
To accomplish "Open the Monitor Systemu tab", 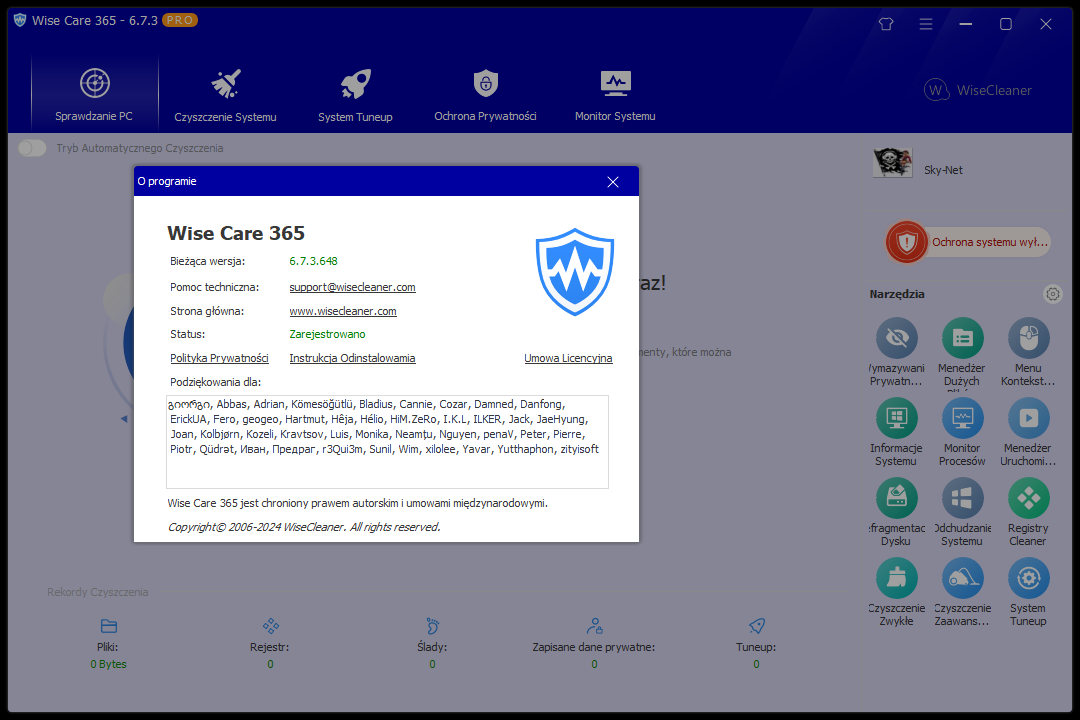I will click(x=615, y=95).
